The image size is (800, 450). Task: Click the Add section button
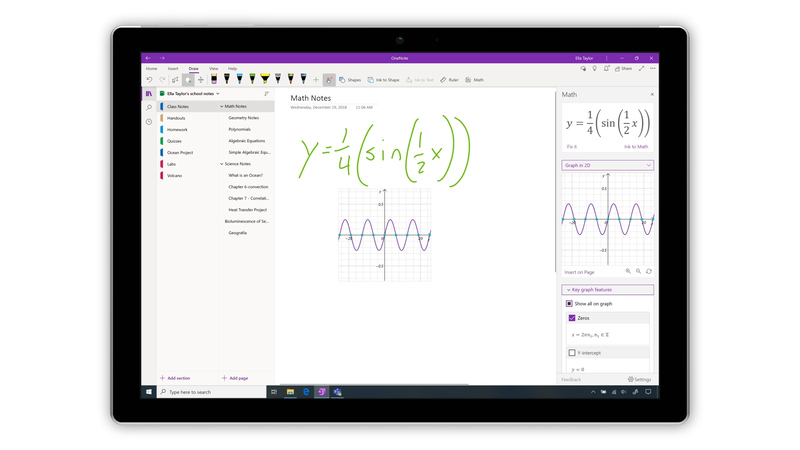pyautogui.click(x=175, y=378)
